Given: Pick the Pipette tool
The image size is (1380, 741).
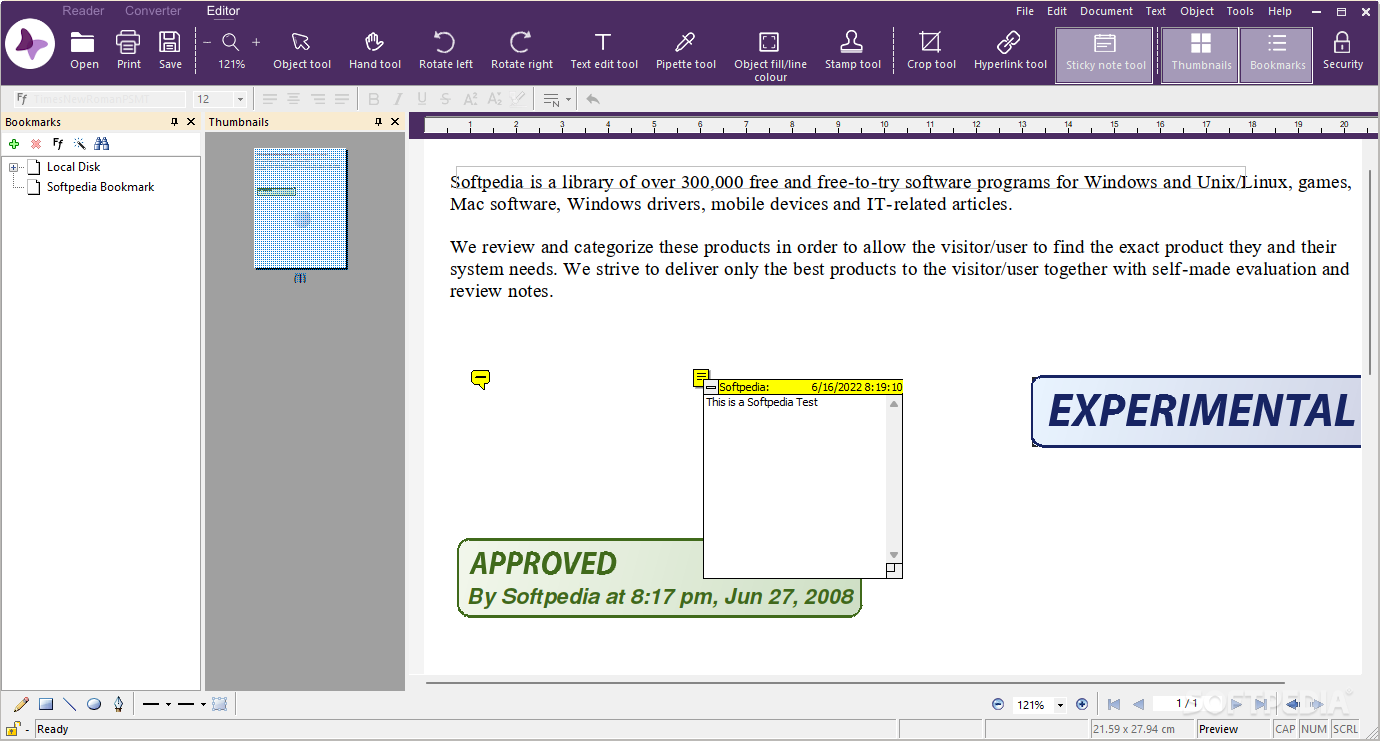Looking at the screenshot, I should pos(686,50).
